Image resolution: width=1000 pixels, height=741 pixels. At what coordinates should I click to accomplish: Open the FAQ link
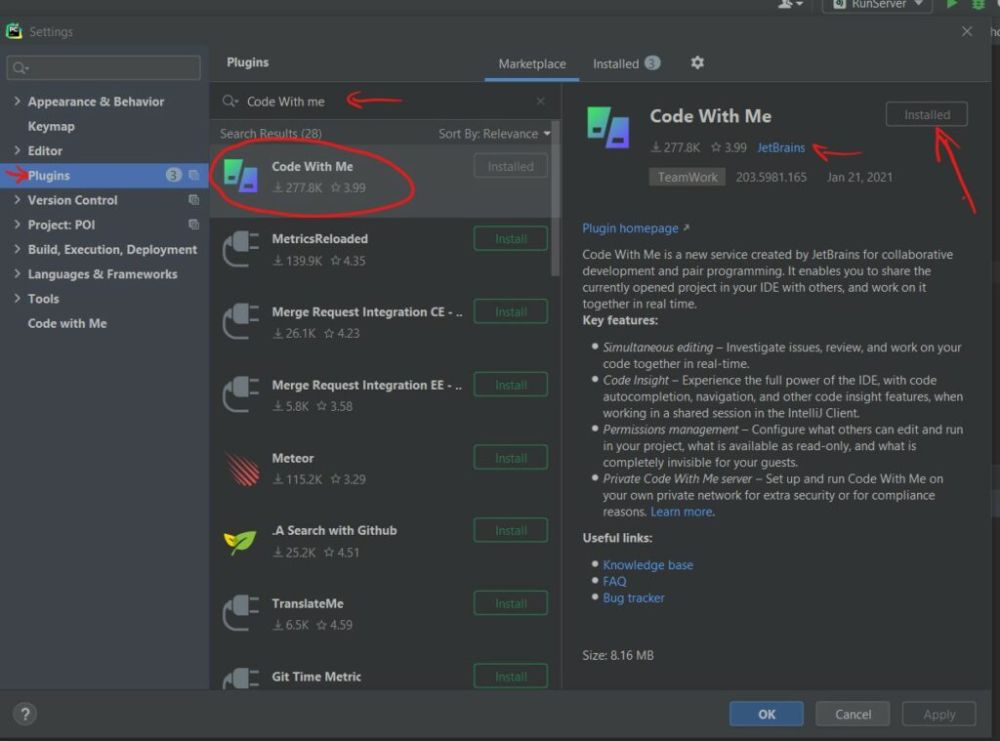614,582
